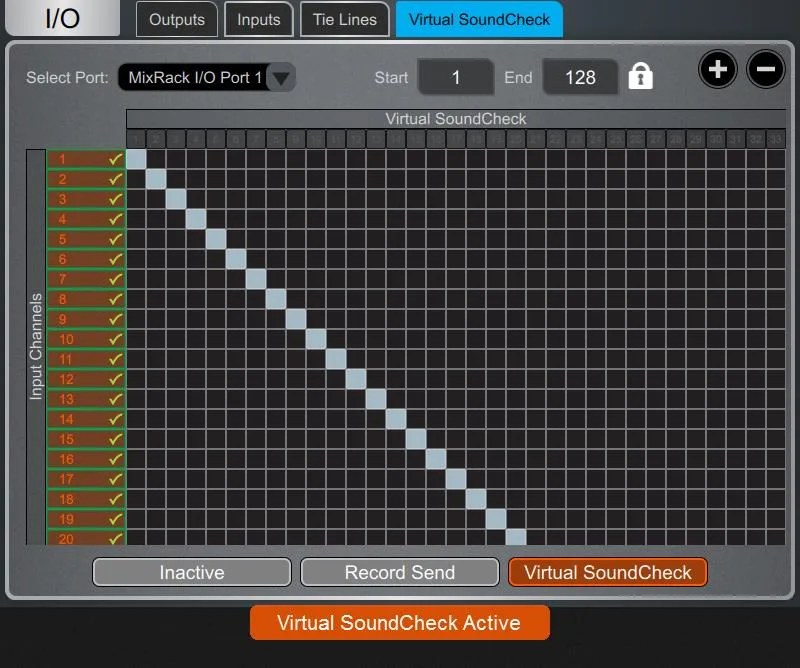
Task: Select input channel 14 row label
Action: pos(86,419)
